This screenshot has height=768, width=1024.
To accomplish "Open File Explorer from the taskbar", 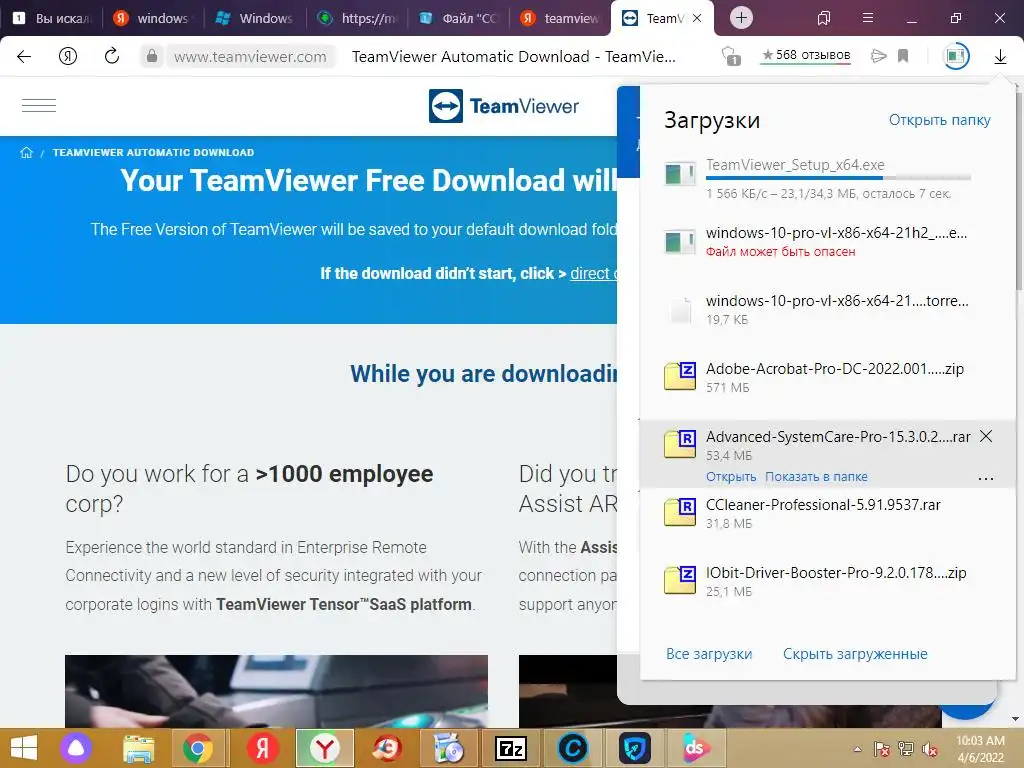I will [x=138, y=748].
